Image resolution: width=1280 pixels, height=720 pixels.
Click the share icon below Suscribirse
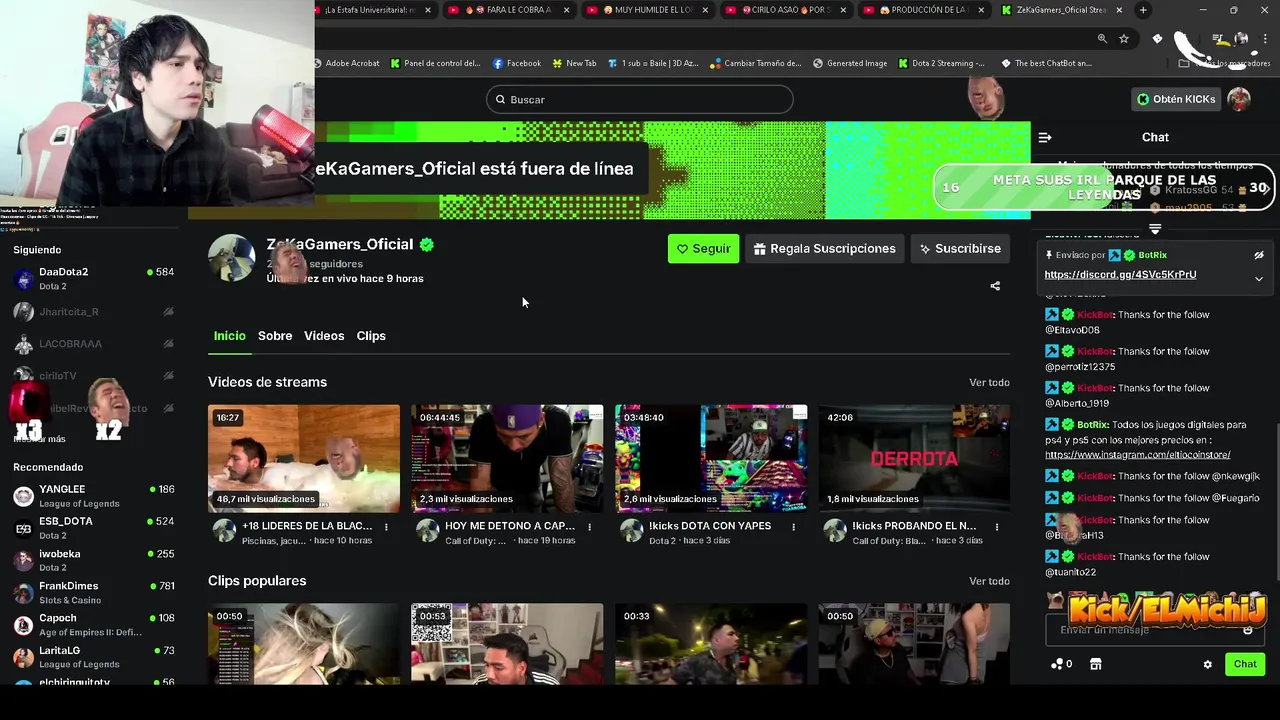995,286
